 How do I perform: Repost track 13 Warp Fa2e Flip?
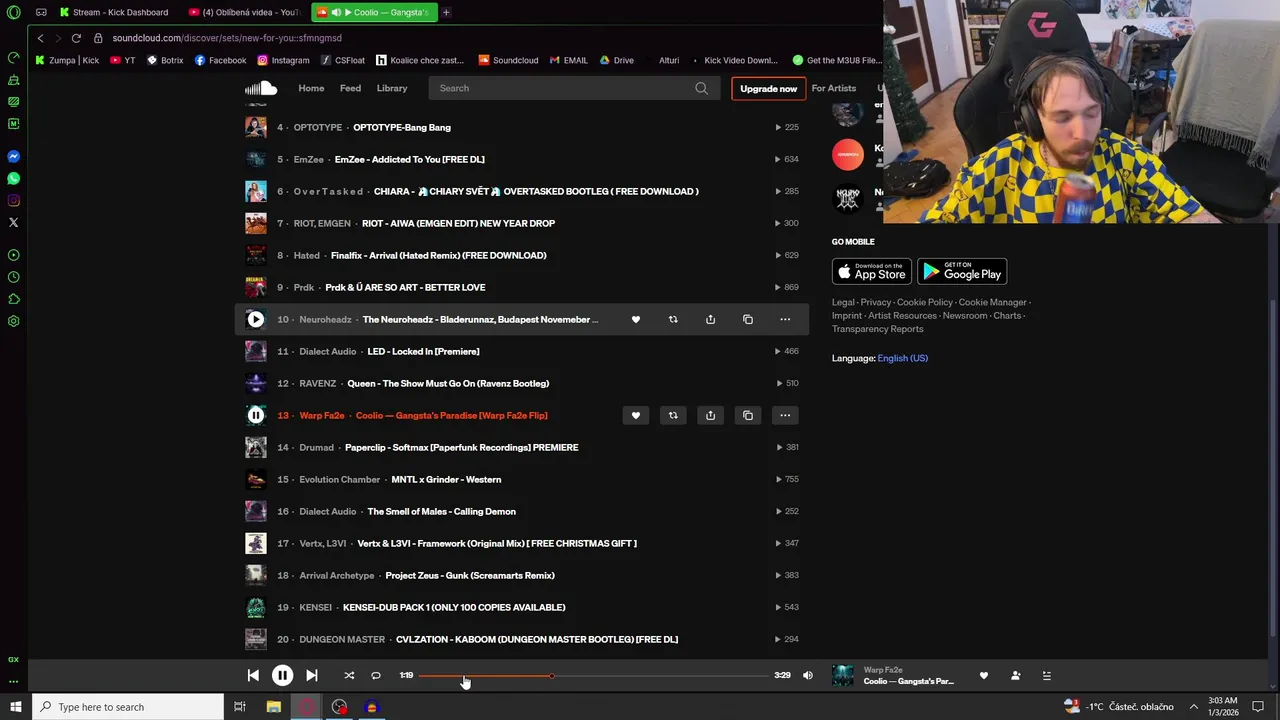click(673, 416)
